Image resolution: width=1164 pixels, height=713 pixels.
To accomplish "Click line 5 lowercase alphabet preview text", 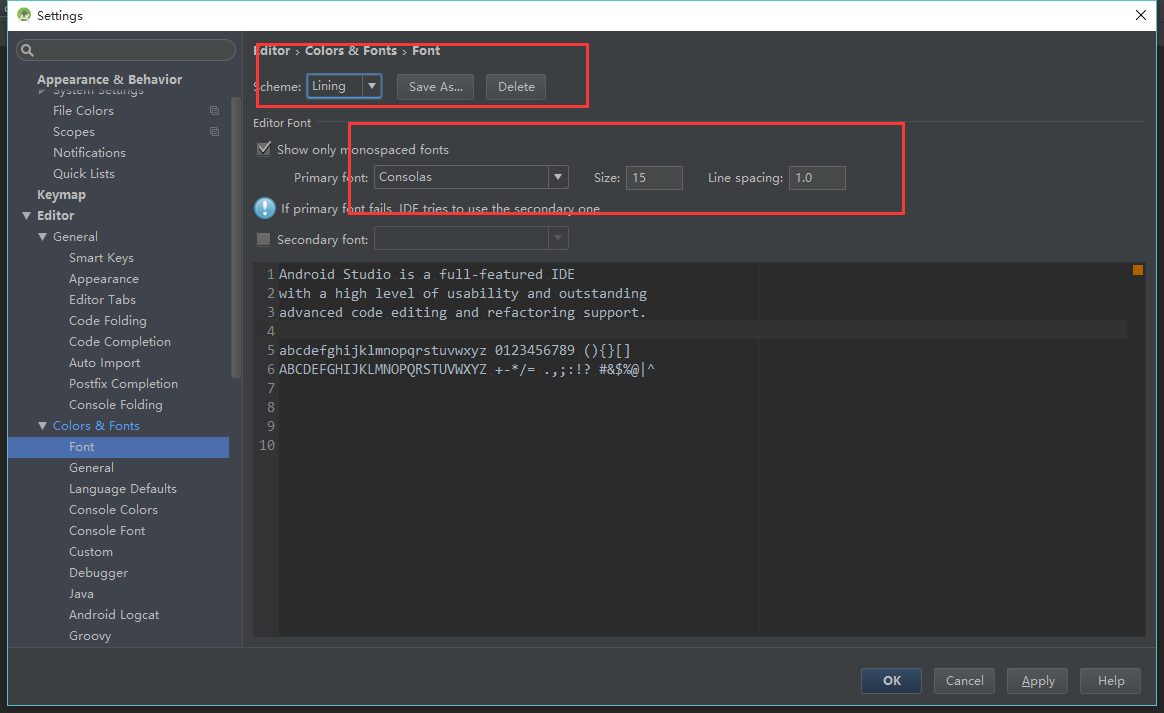I will (x=454, y=351).
